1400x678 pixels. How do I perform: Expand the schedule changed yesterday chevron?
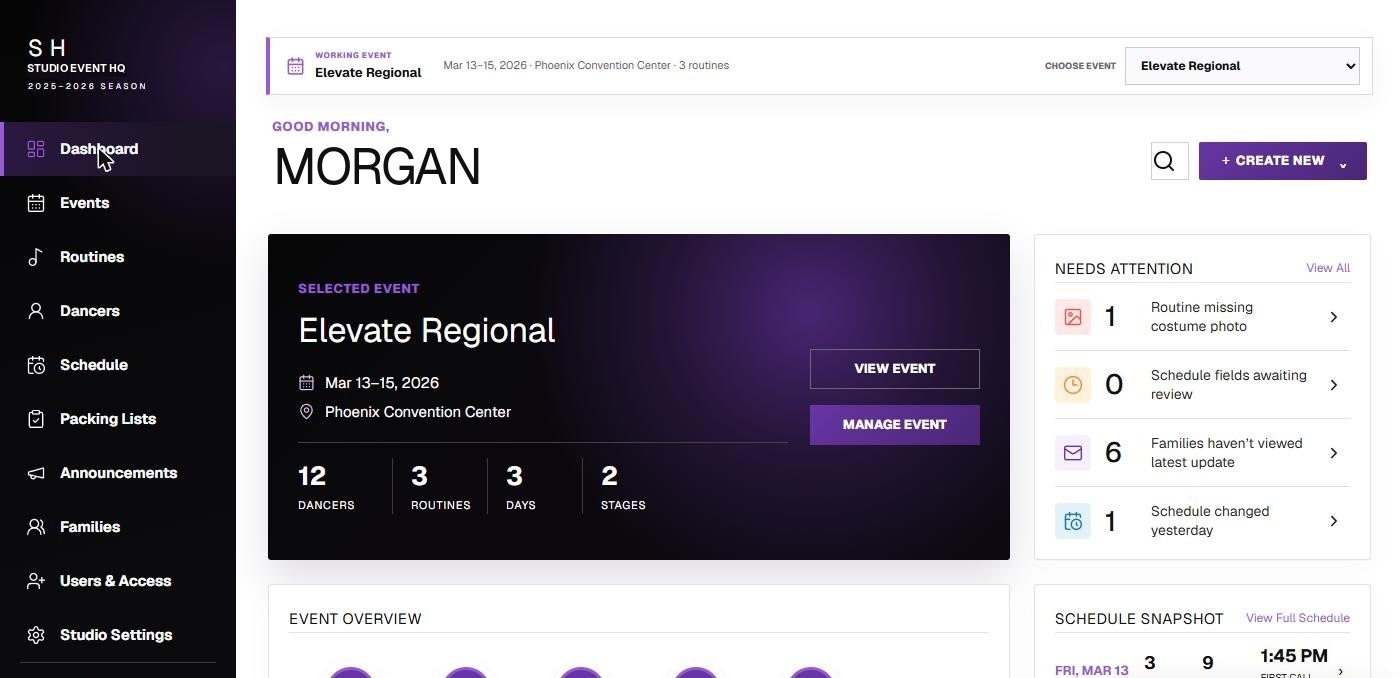tap(1333, 521)
